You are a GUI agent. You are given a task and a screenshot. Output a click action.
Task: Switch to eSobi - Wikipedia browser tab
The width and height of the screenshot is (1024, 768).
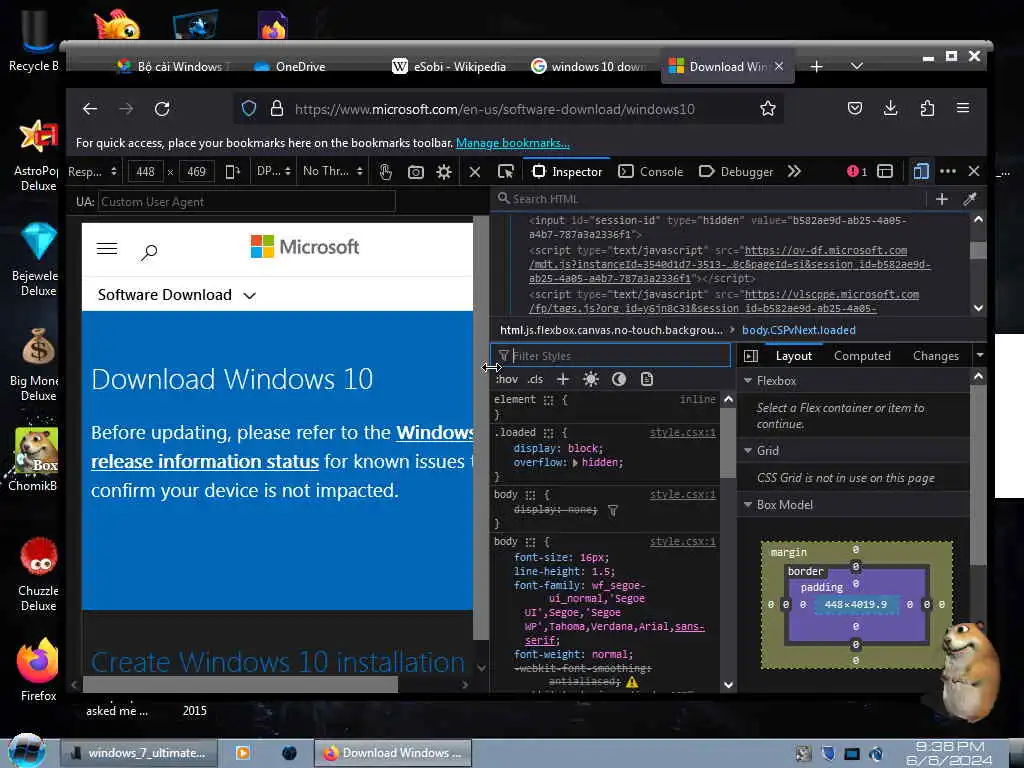point(449,67)
